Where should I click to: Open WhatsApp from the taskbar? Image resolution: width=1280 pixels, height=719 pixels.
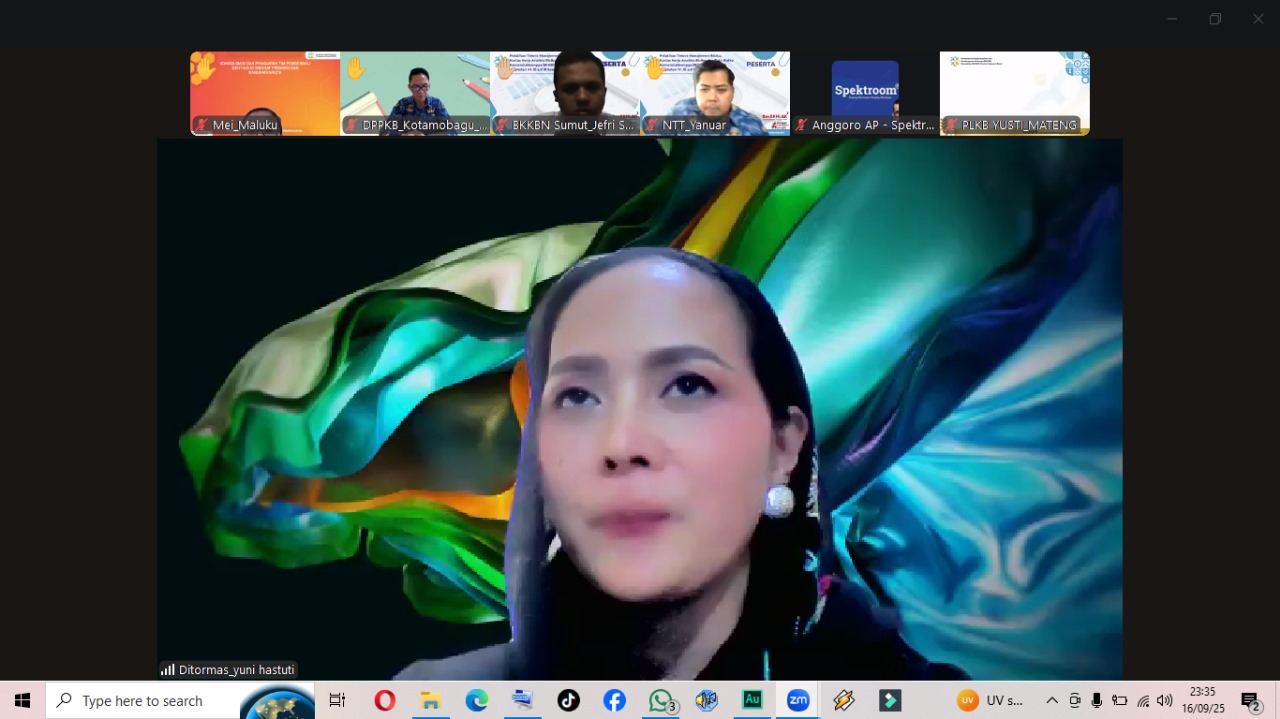coord(661,701)
